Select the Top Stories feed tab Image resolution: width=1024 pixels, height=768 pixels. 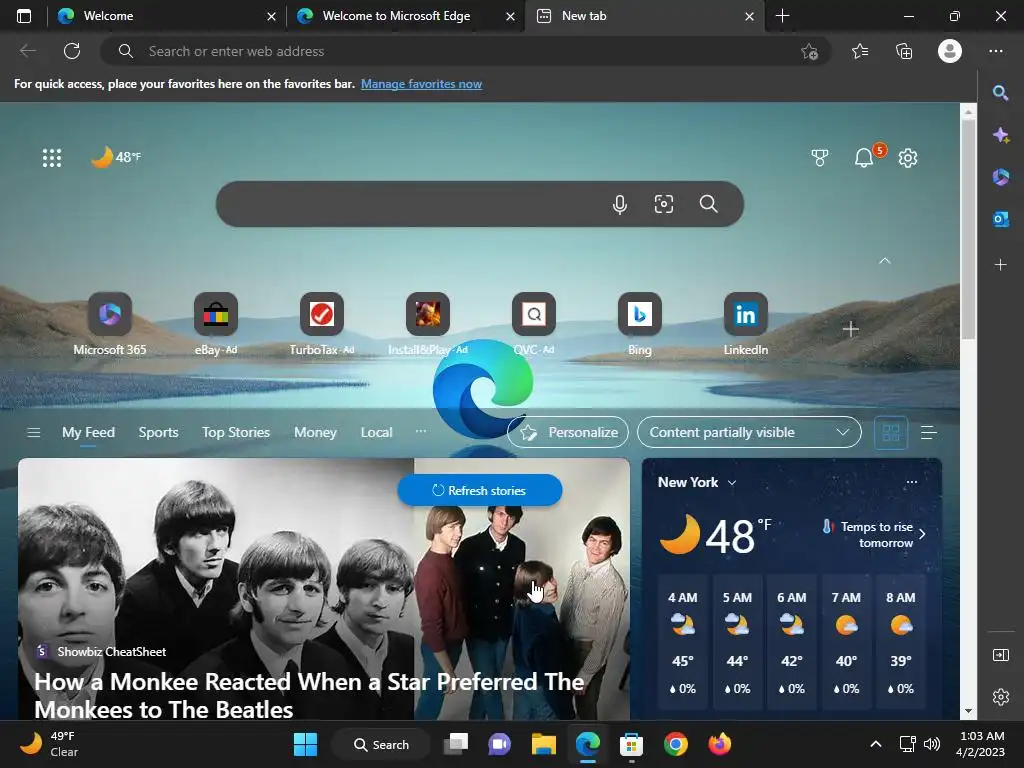tap(236, 432)
